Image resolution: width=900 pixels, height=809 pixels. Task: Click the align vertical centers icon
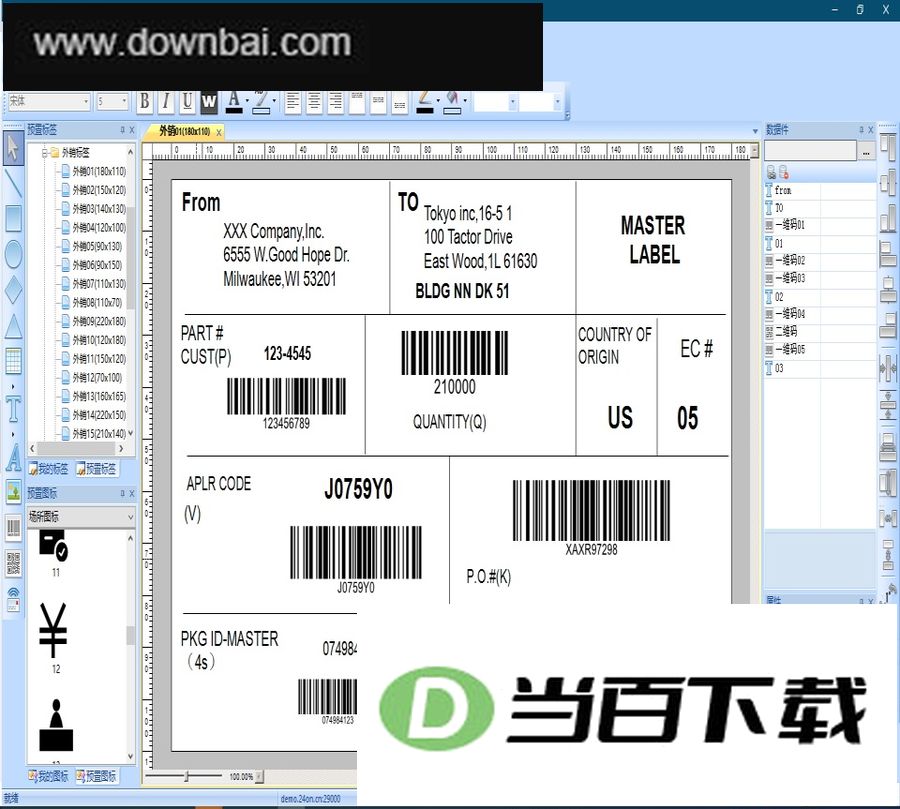click(887, 183)
